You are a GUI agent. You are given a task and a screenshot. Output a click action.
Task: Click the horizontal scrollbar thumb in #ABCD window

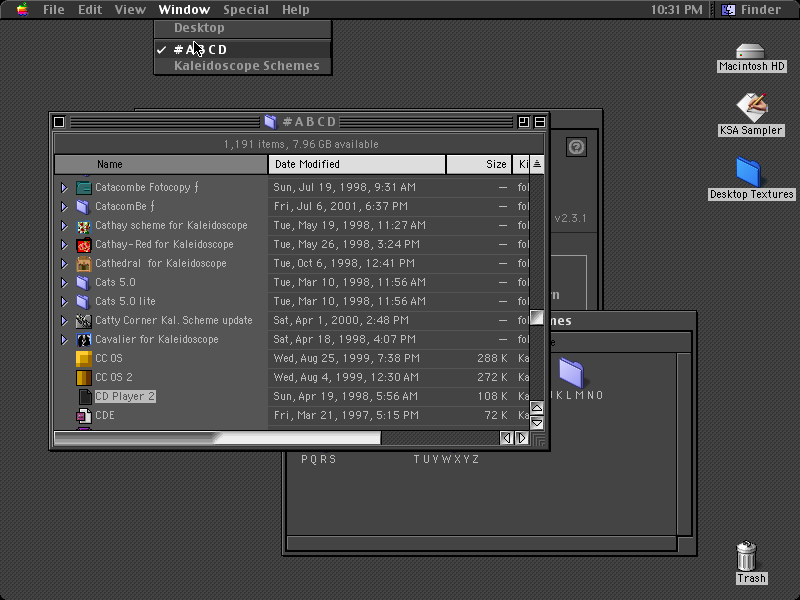pyautogui.click(x=217, y=438)
